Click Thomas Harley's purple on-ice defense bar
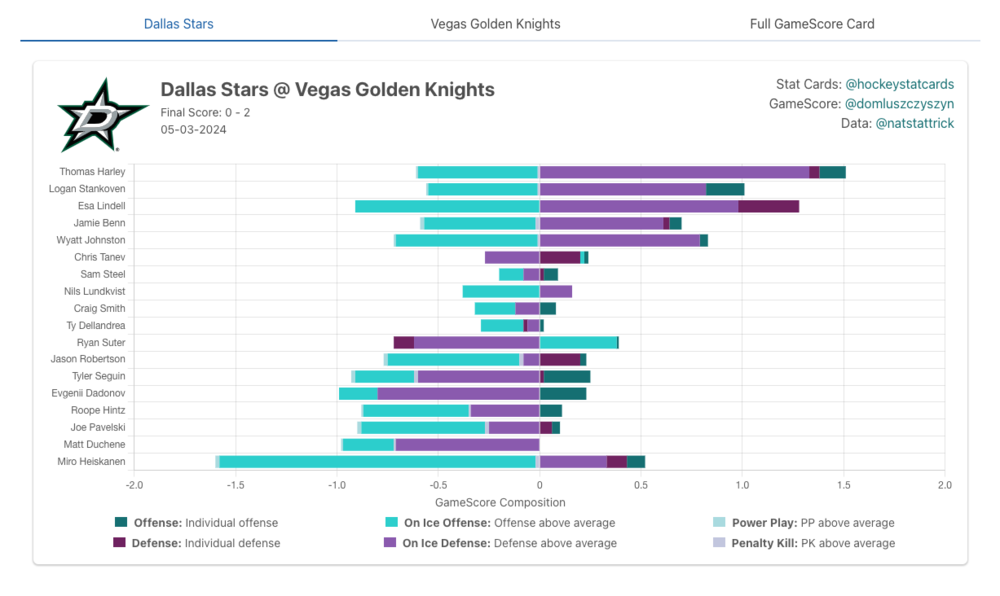Viewport: 1000px width, 596px height. point(674,172)
